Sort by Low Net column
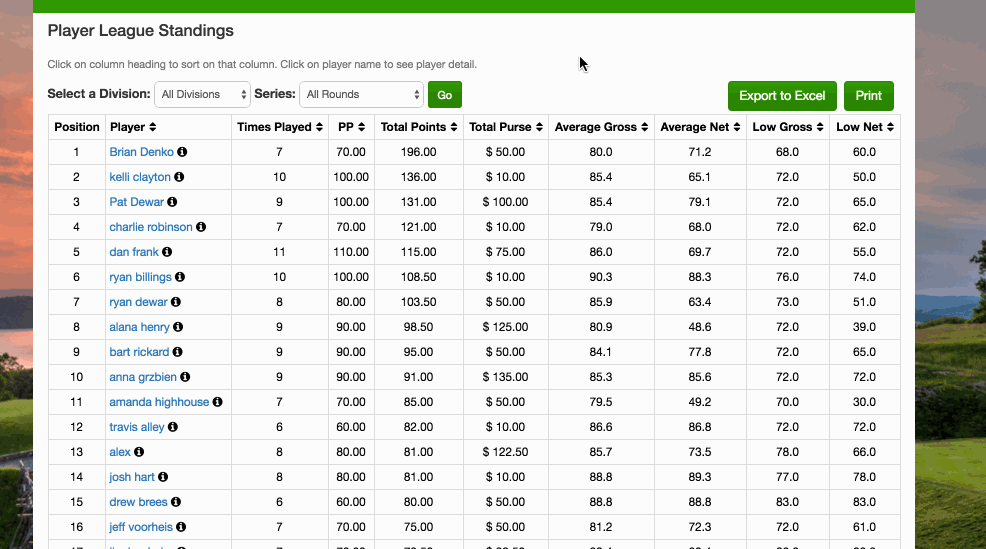 pos(865,127)
